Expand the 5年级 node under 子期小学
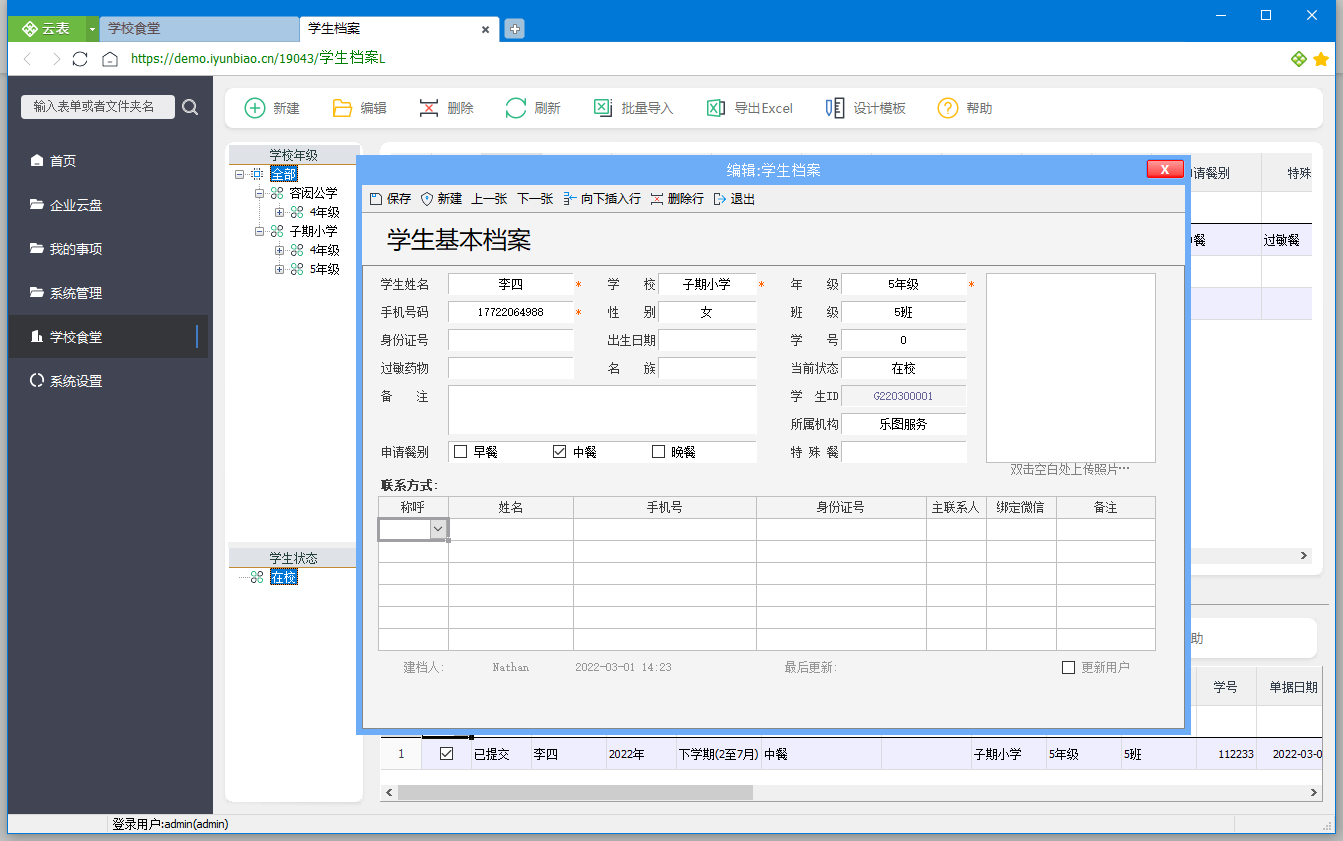The image size is (1343, 841). click(x=280, y=270)
